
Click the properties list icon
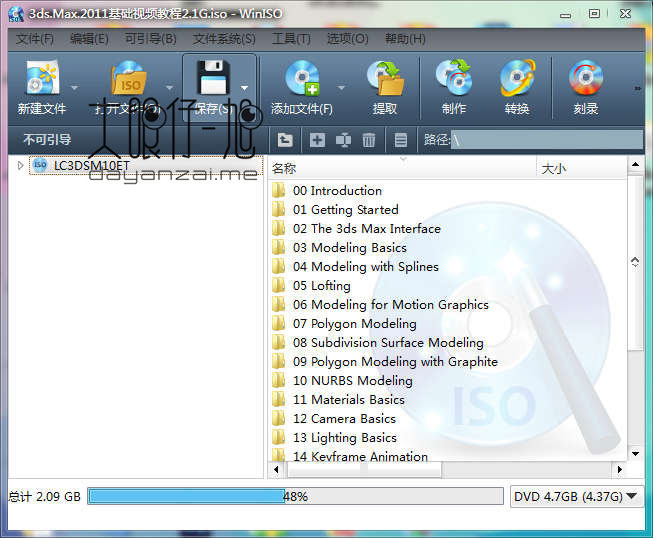click(401, 140)
